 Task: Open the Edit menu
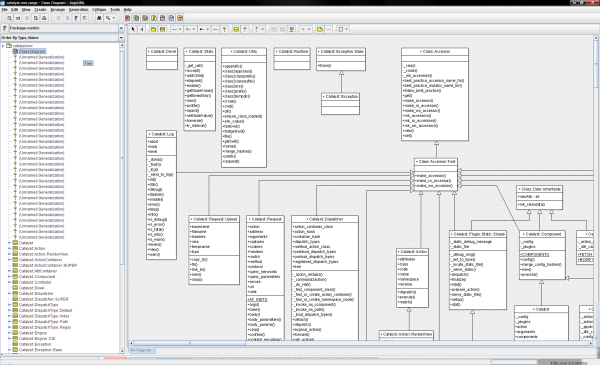pos(14,10)
